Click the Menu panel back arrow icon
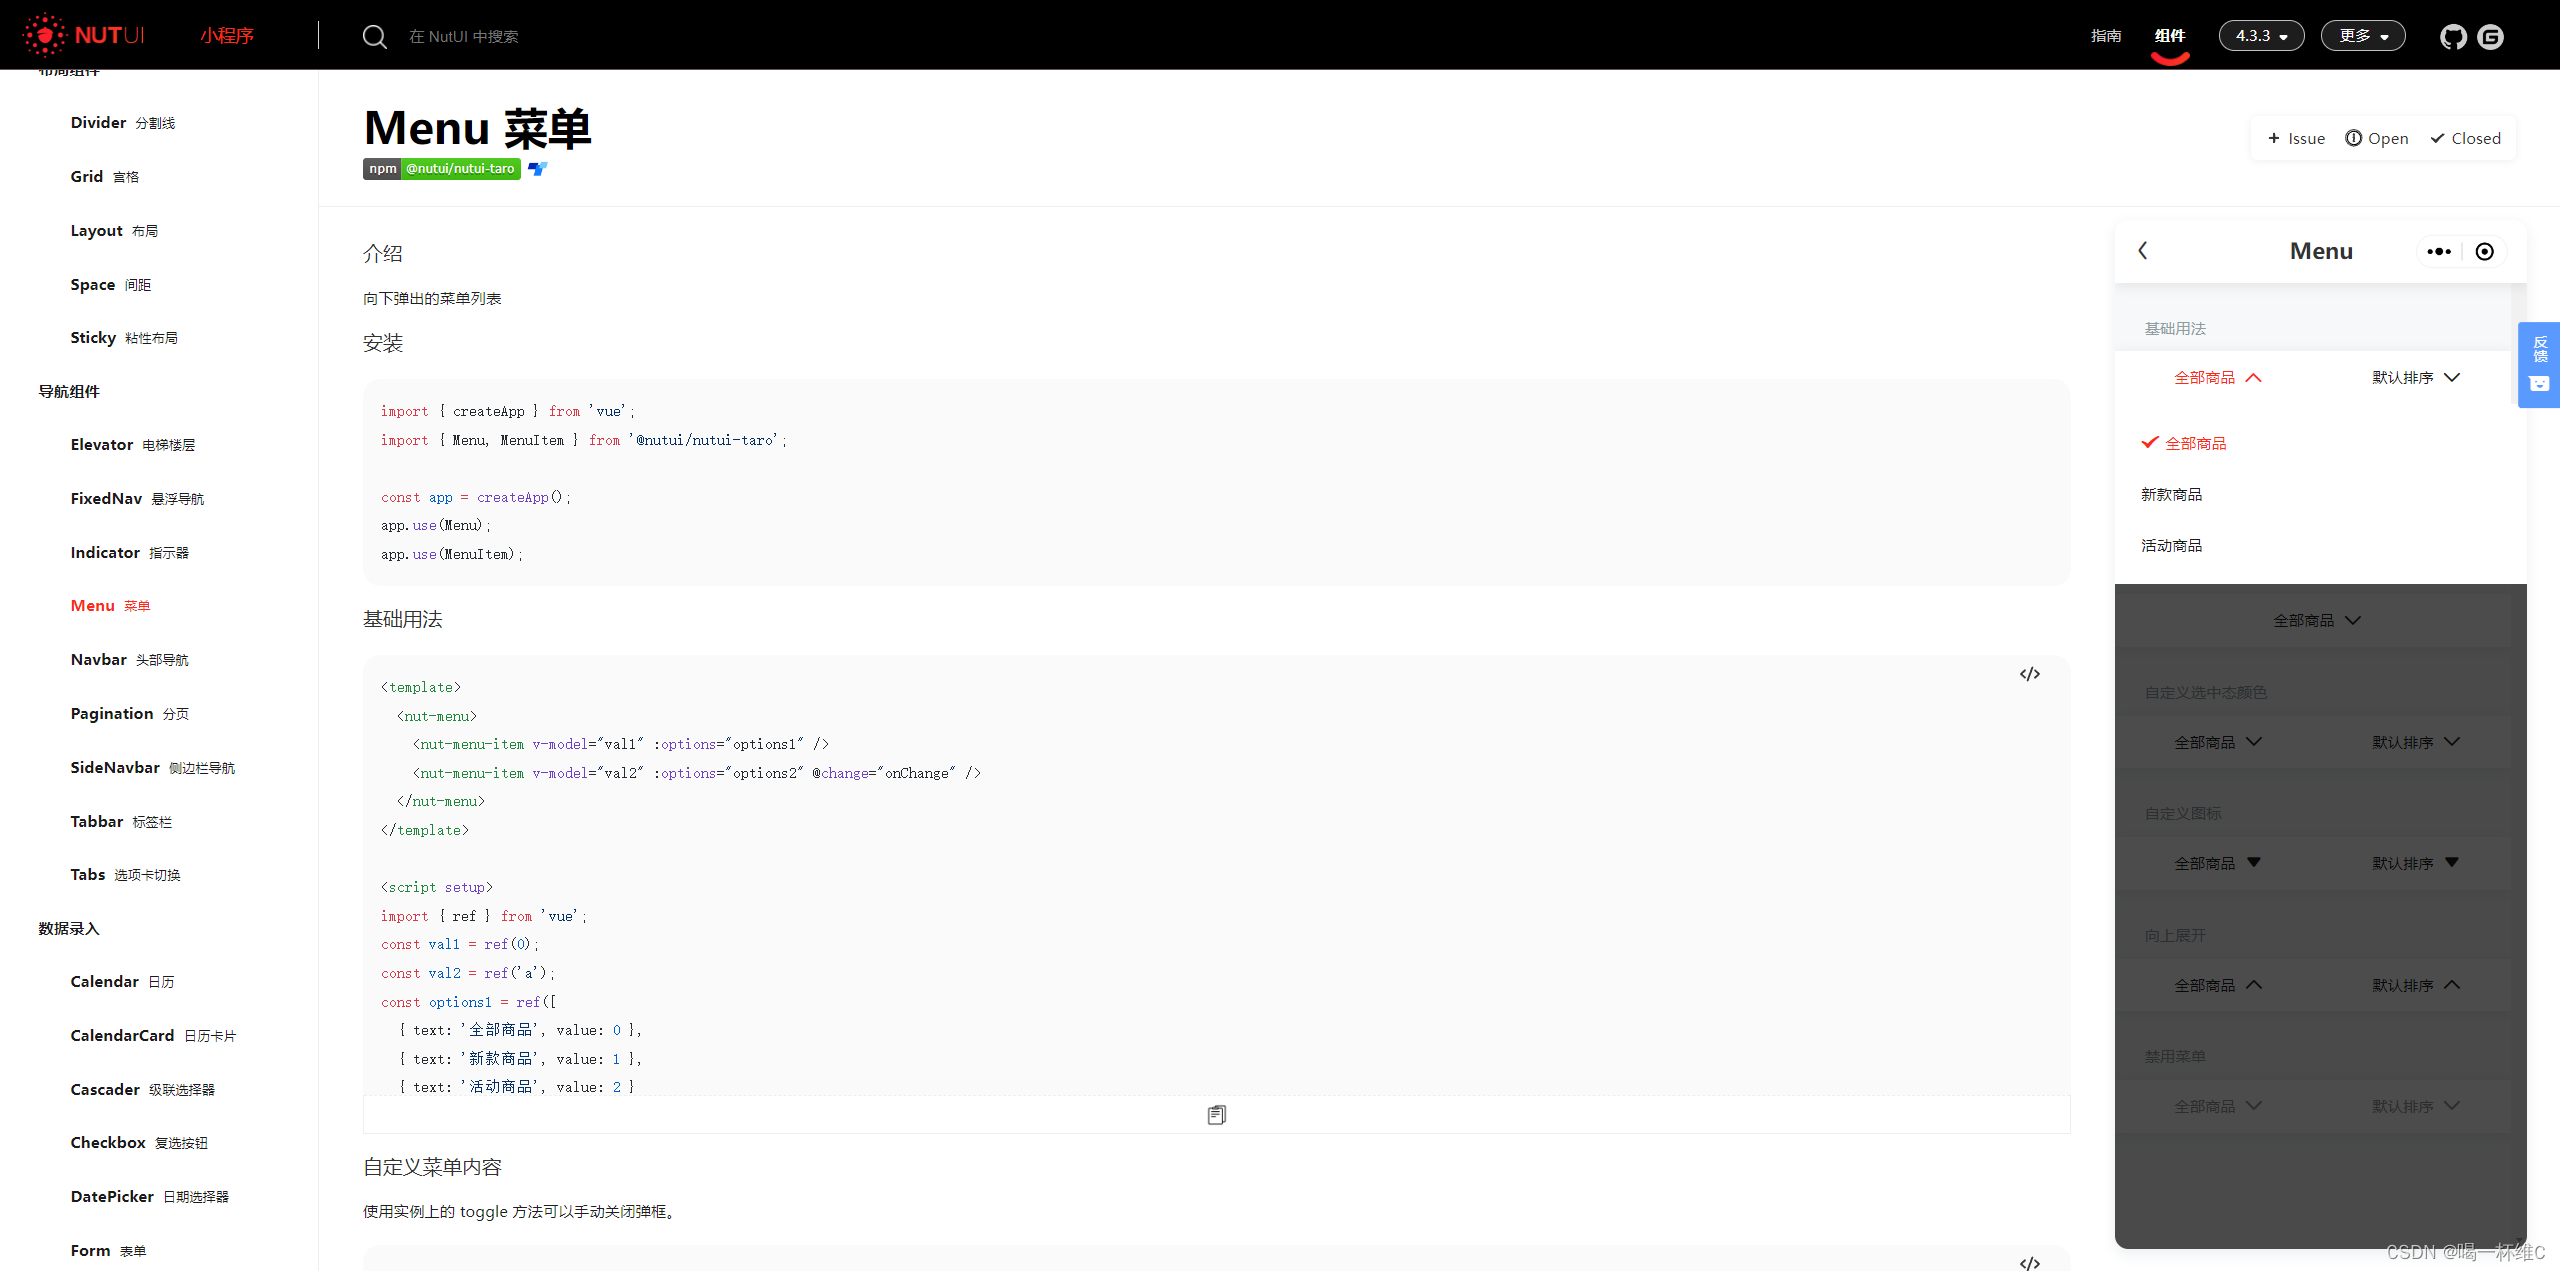 click(x=2142, y=250)
